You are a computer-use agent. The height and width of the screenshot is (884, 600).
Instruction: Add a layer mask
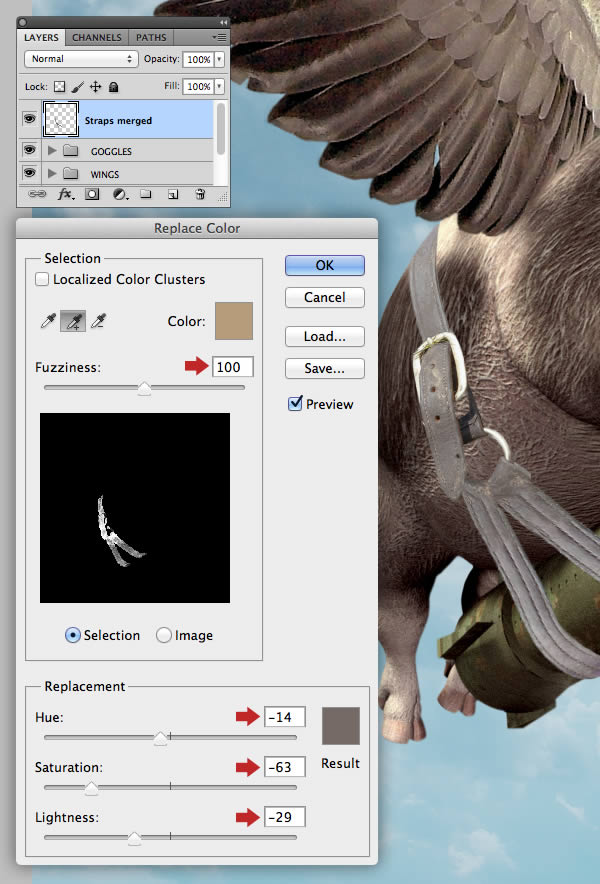click(92, 194)
